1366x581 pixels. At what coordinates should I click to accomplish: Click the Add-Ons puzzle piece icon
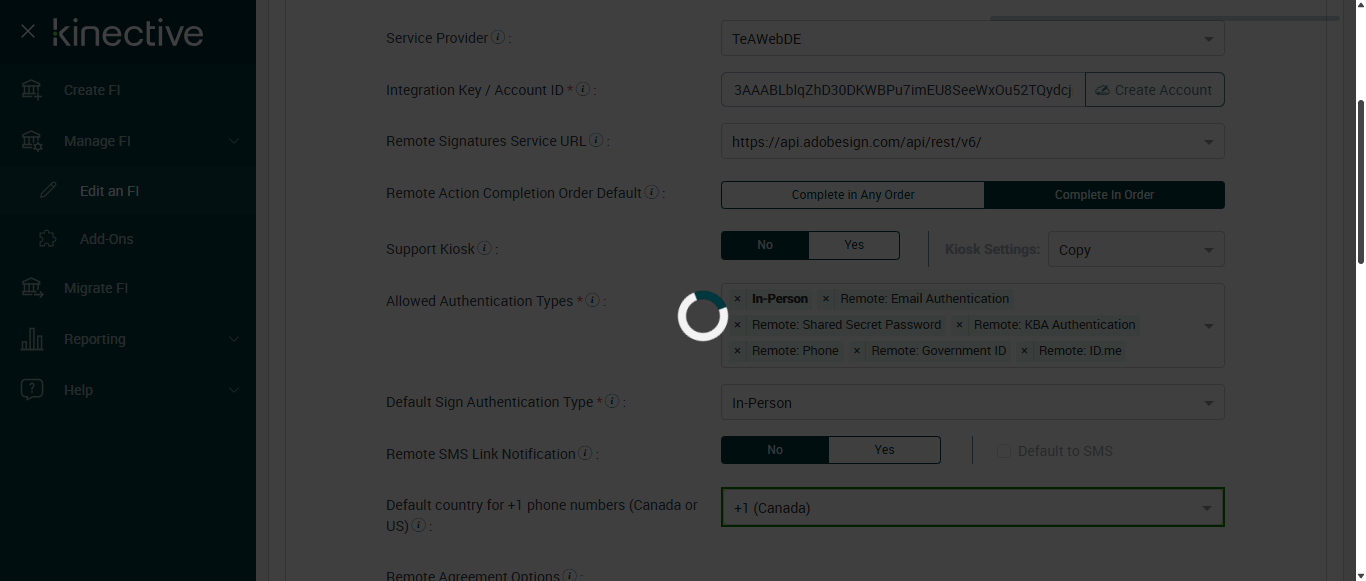tap(47, 239)
